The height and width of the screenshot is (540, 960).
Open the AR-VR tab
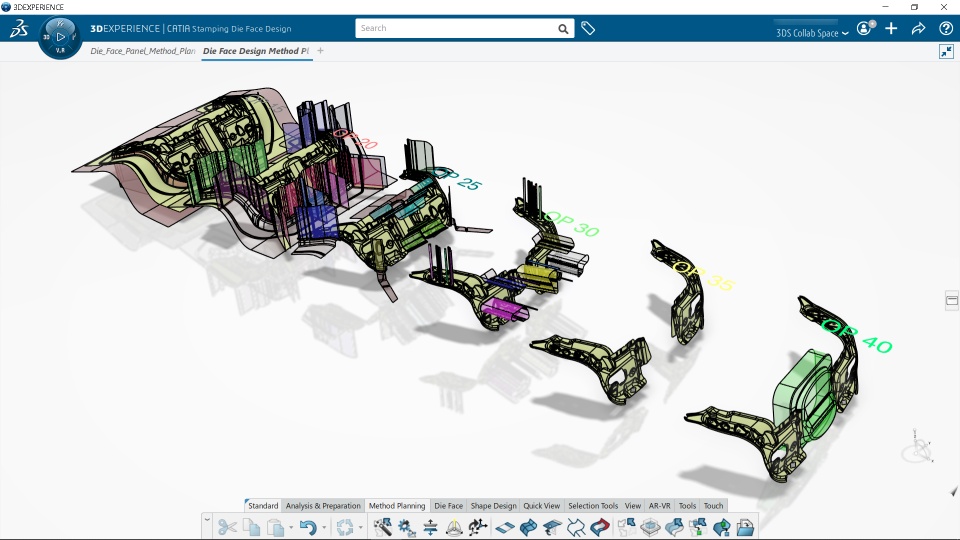pos(659,506)
